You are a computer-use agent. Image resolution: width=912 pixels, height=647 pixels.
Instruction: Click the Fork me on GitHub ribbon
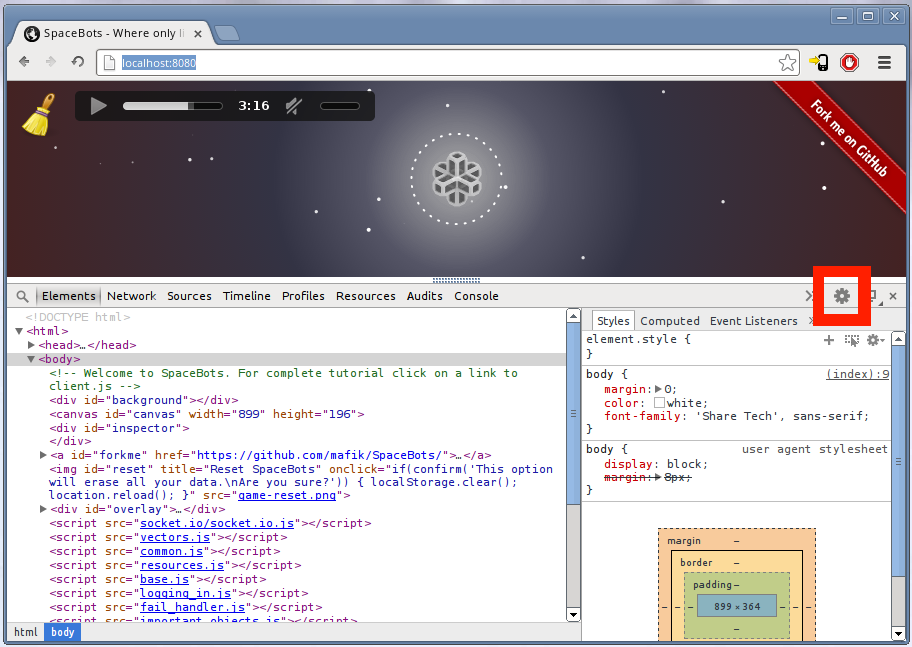coord(848,138)
